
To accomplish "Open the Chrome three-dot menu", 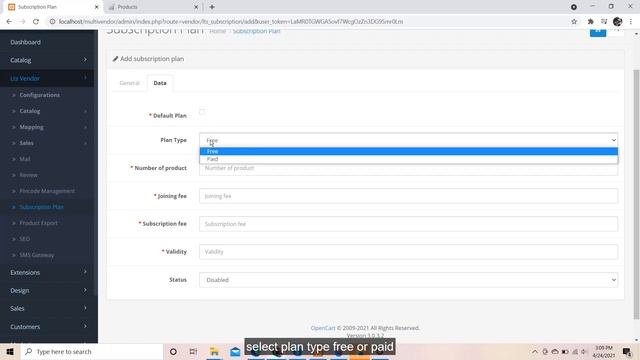I will coord(631,22).
